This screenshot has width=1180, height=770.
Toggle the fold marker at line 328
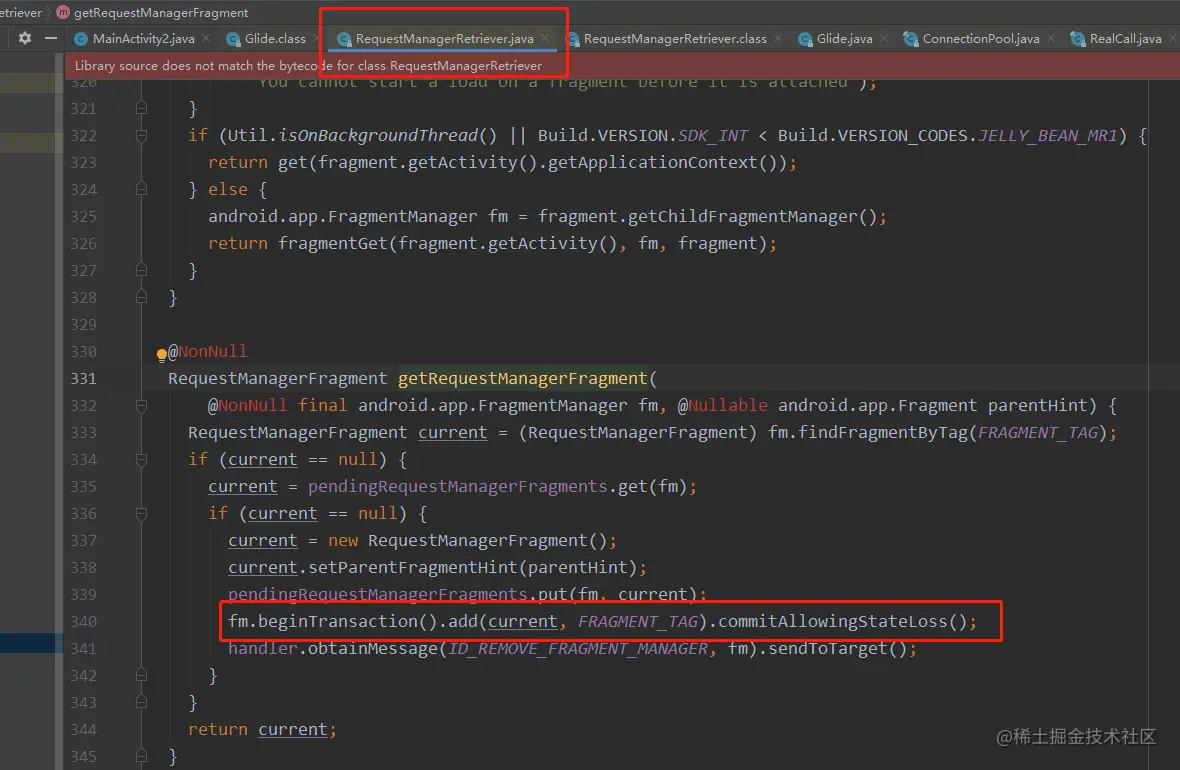click(x=141, y=297)
